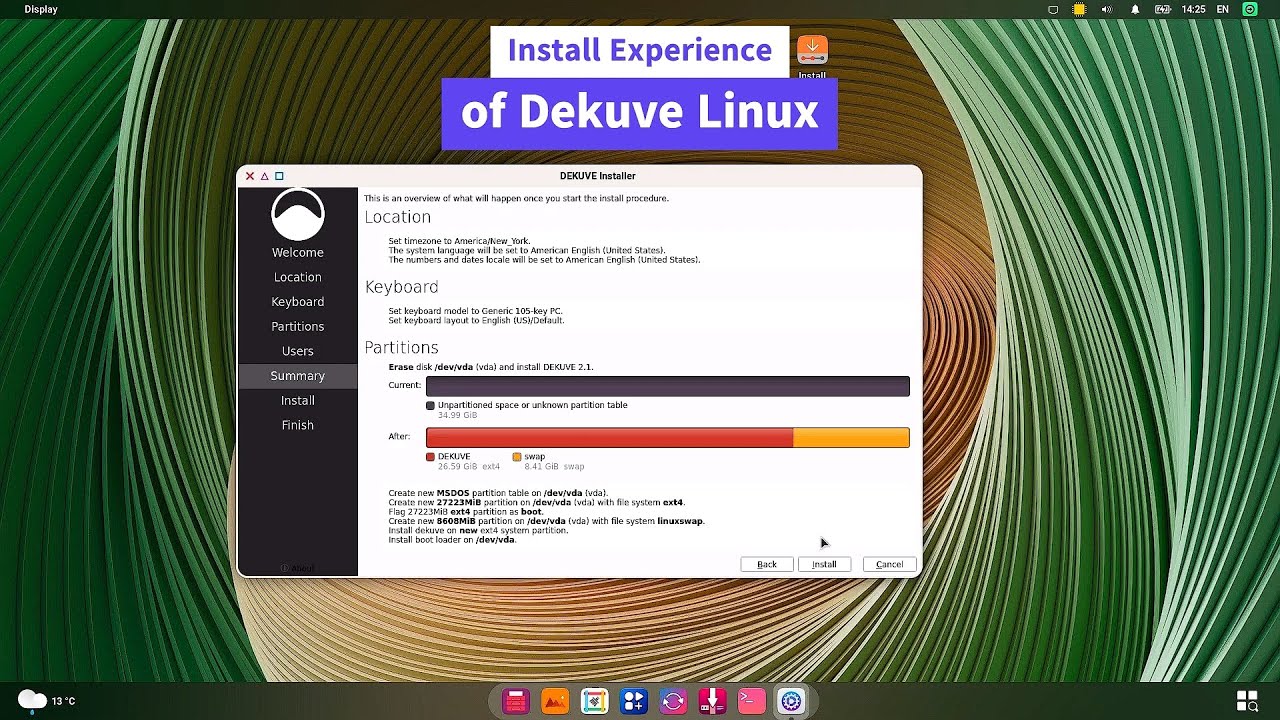Select the Summary step in sidebar
This screenshot has width=1280, height=720.
tap(298, 376)
